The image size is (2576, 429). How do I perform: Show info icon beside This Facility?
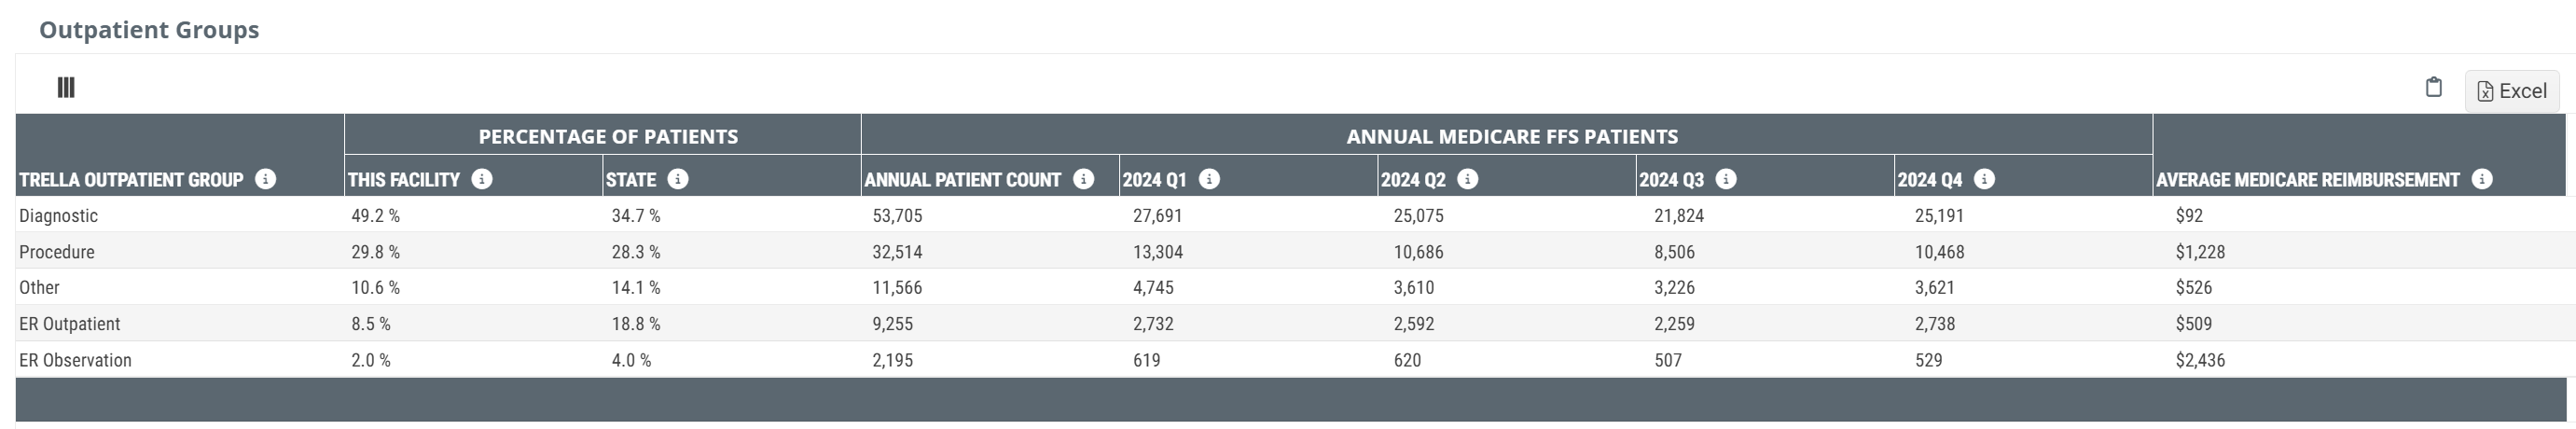[x=482, y=179]
